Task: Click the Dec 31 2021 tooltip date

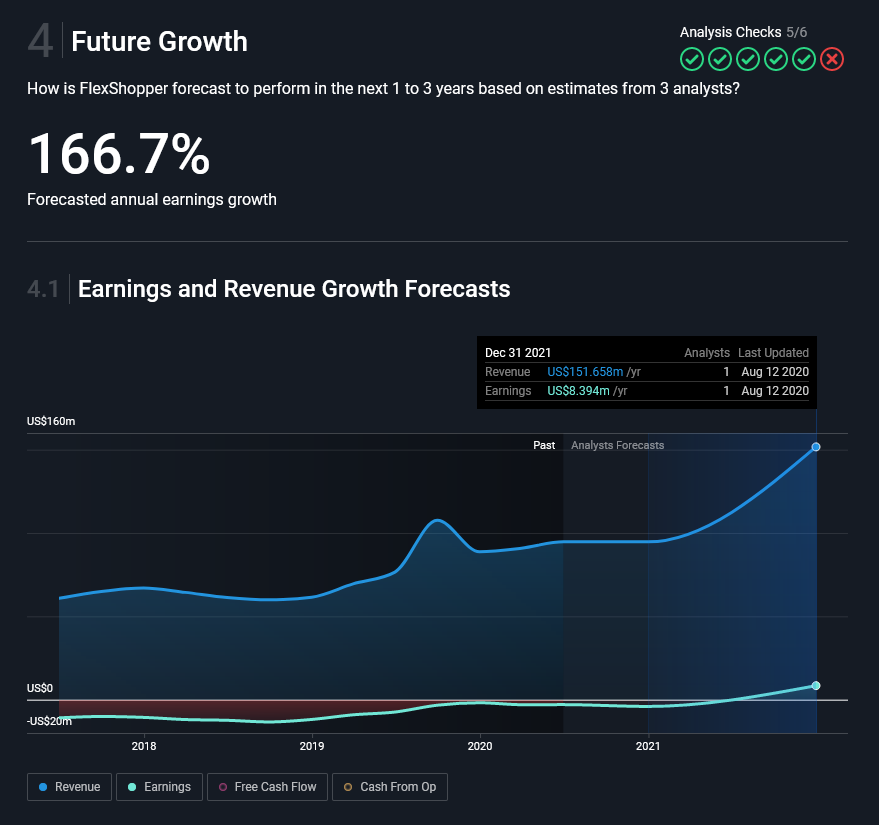Action: click(518, 353)
